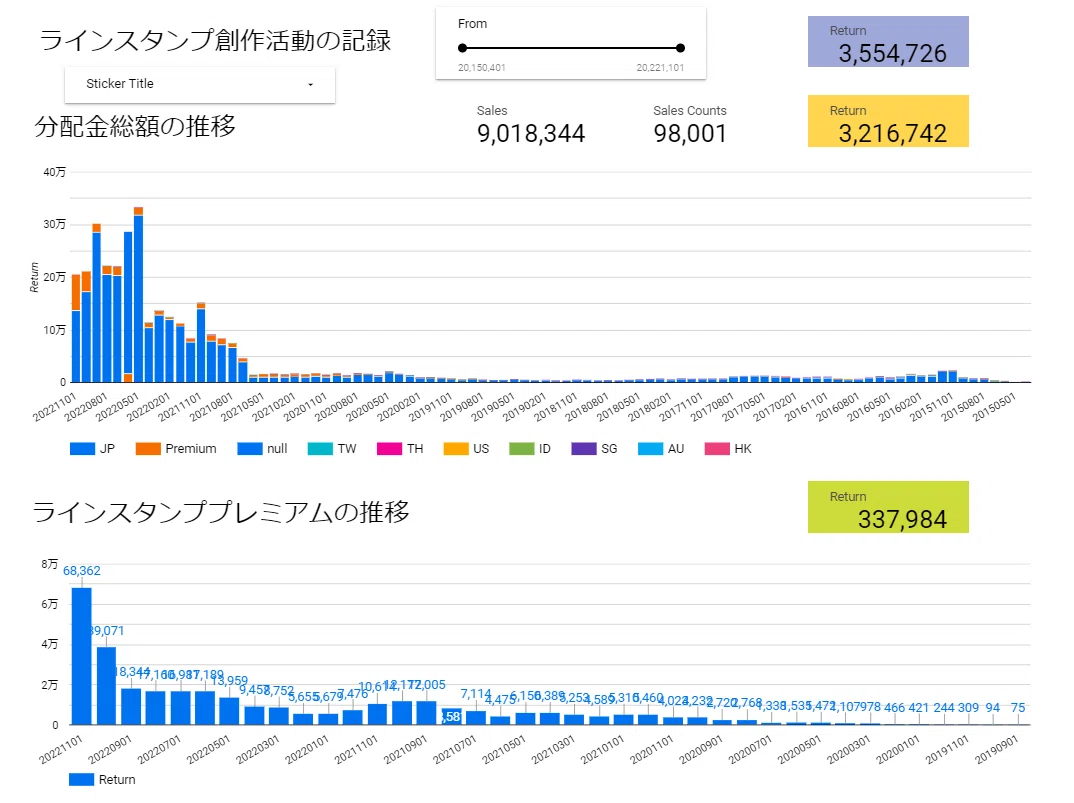Toggle the AU legend swatch

(x=650, y=449)
